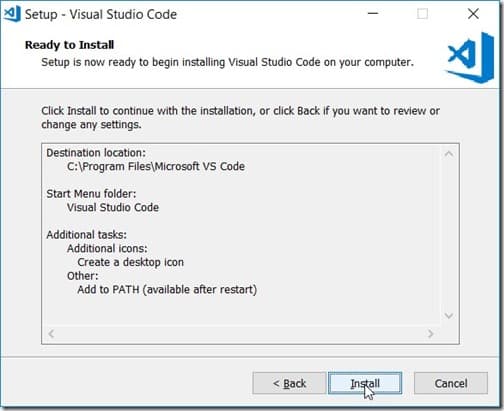Click 'Visual Studio Code' under Start Menu folder
The height and width of the screenshot is (411, 504).
coord(113,207)
